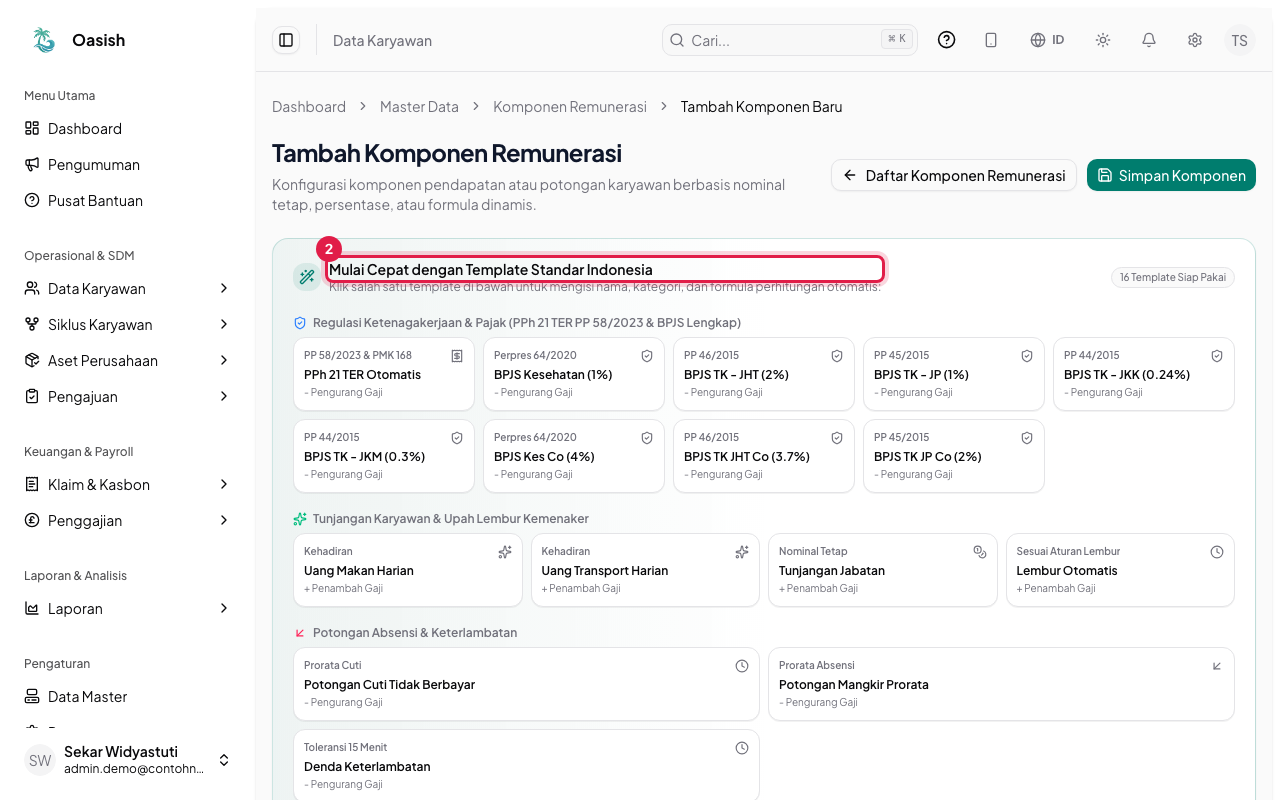Screen dimensions: 1280x800
Task: Open Data Master in the sidebar
Action: [128, 697]
